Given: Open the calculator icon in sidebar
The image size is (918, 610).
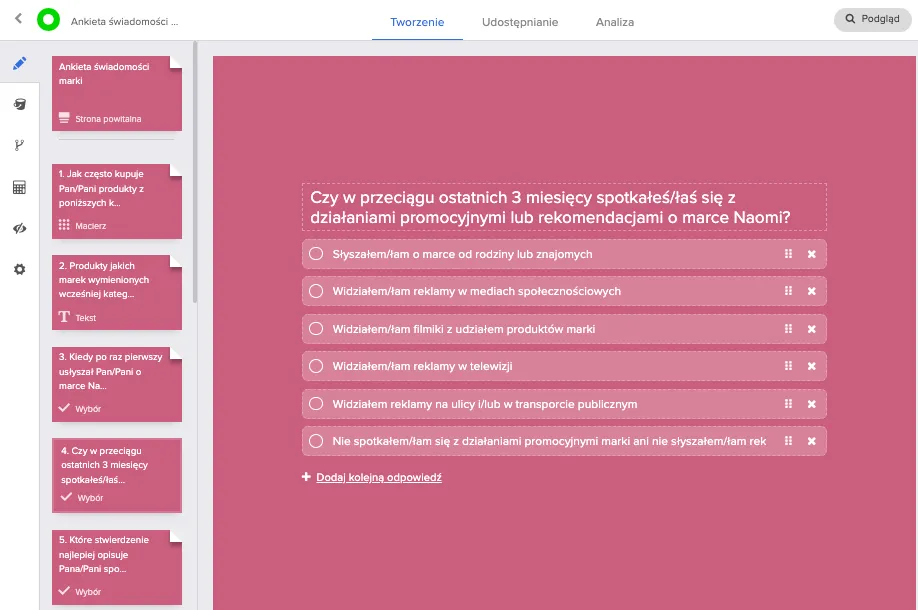Looking at the screenshot, I should click(19, 187).
